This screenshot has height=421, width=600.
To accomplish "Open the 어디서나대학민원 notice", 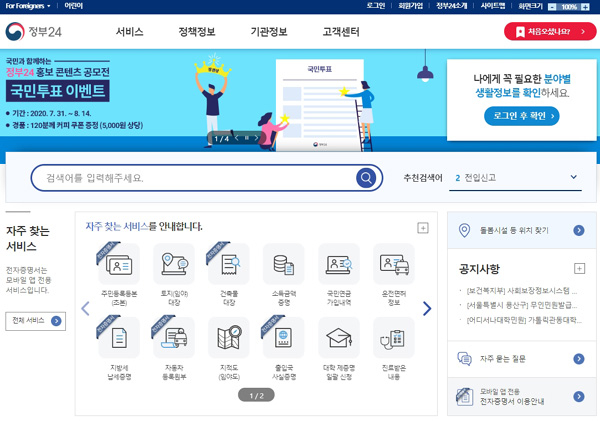I will point(523,320).
